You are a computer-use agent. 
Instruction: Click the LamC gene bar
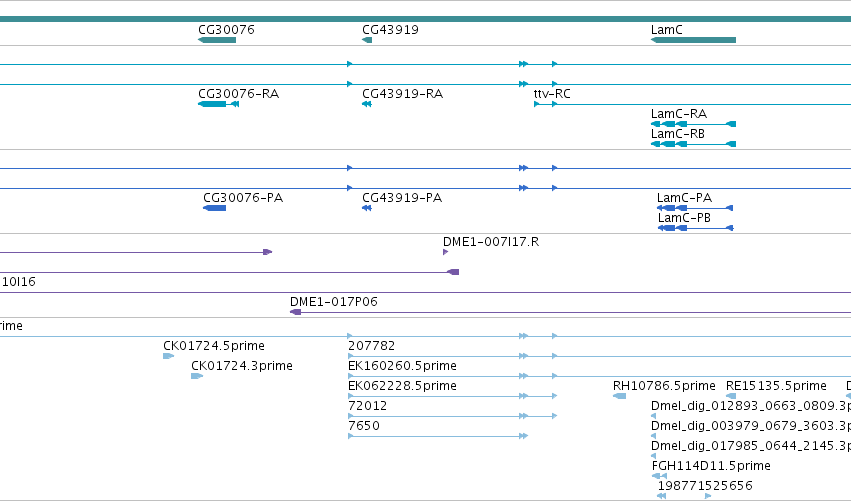click(x=694, y=40)
